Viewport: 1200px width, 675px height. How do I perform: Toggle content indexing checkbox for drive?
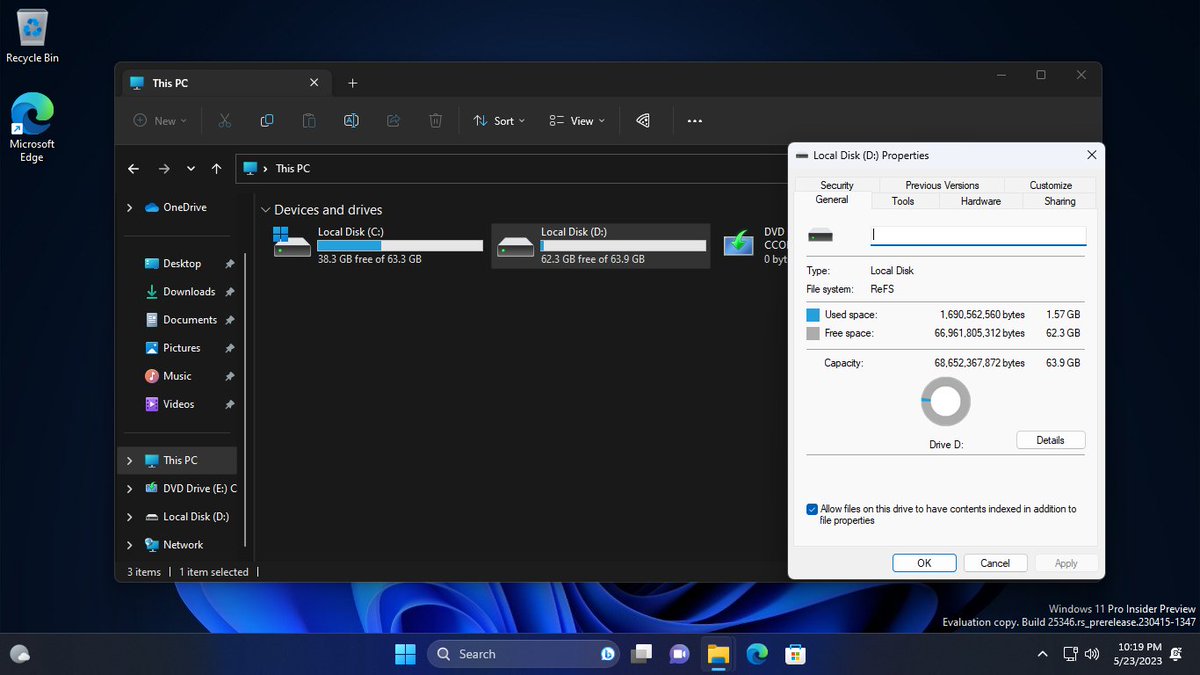pyautogui.click(x=812, y=509)
